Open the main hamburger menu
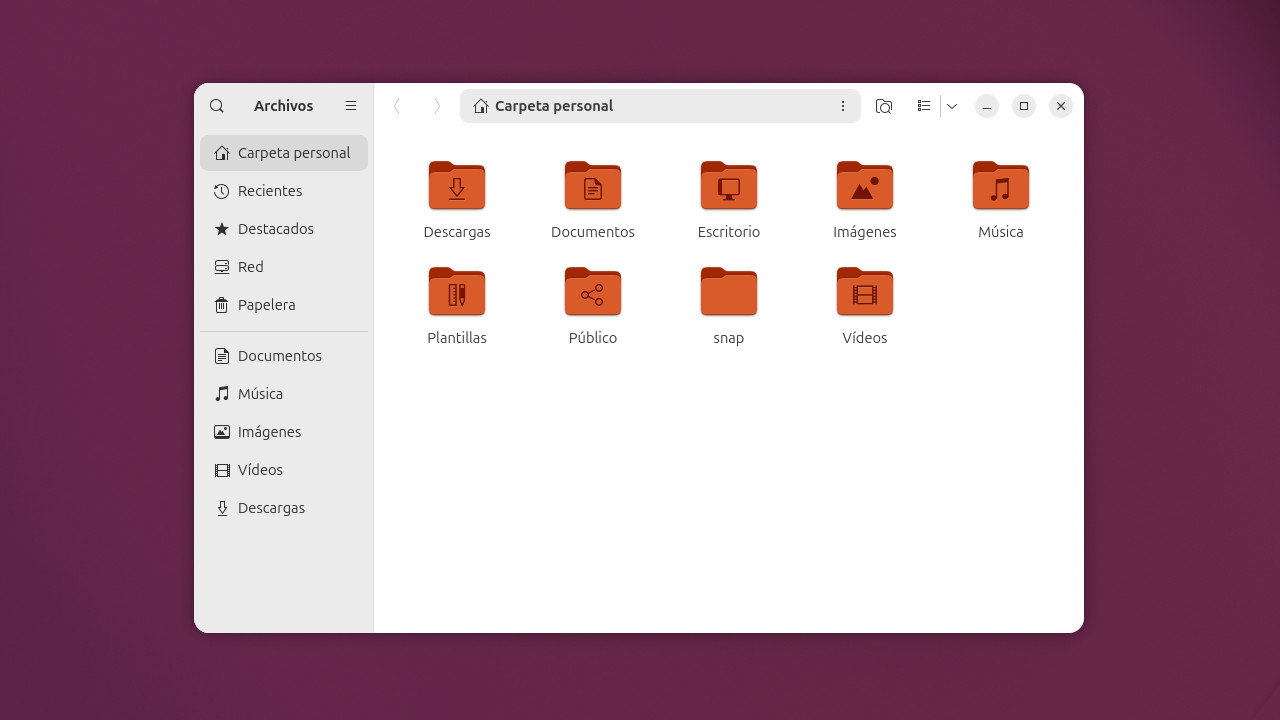Image resolution: width=1280 pixels, height=720 pixels. pyautogui.click(x=351, y=105)
